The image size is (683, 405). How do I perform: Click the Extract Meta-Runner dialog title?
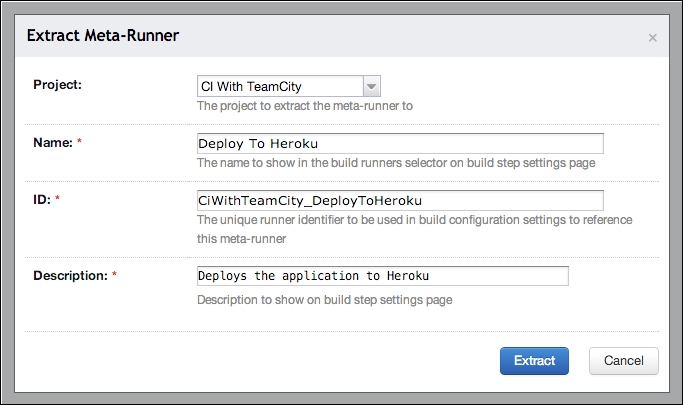pos(103,35)
